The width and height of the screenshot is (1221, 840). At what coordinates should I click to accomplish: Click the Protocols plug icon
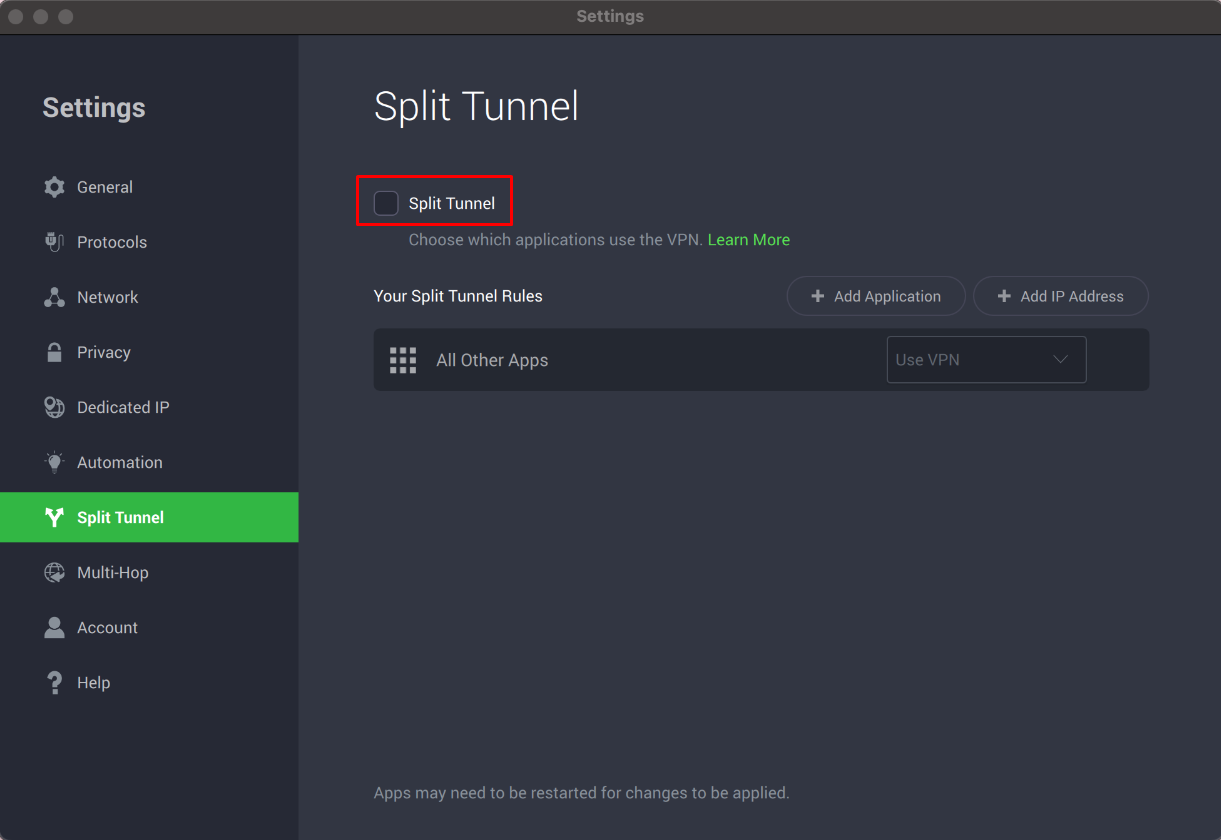click(54, 242)
